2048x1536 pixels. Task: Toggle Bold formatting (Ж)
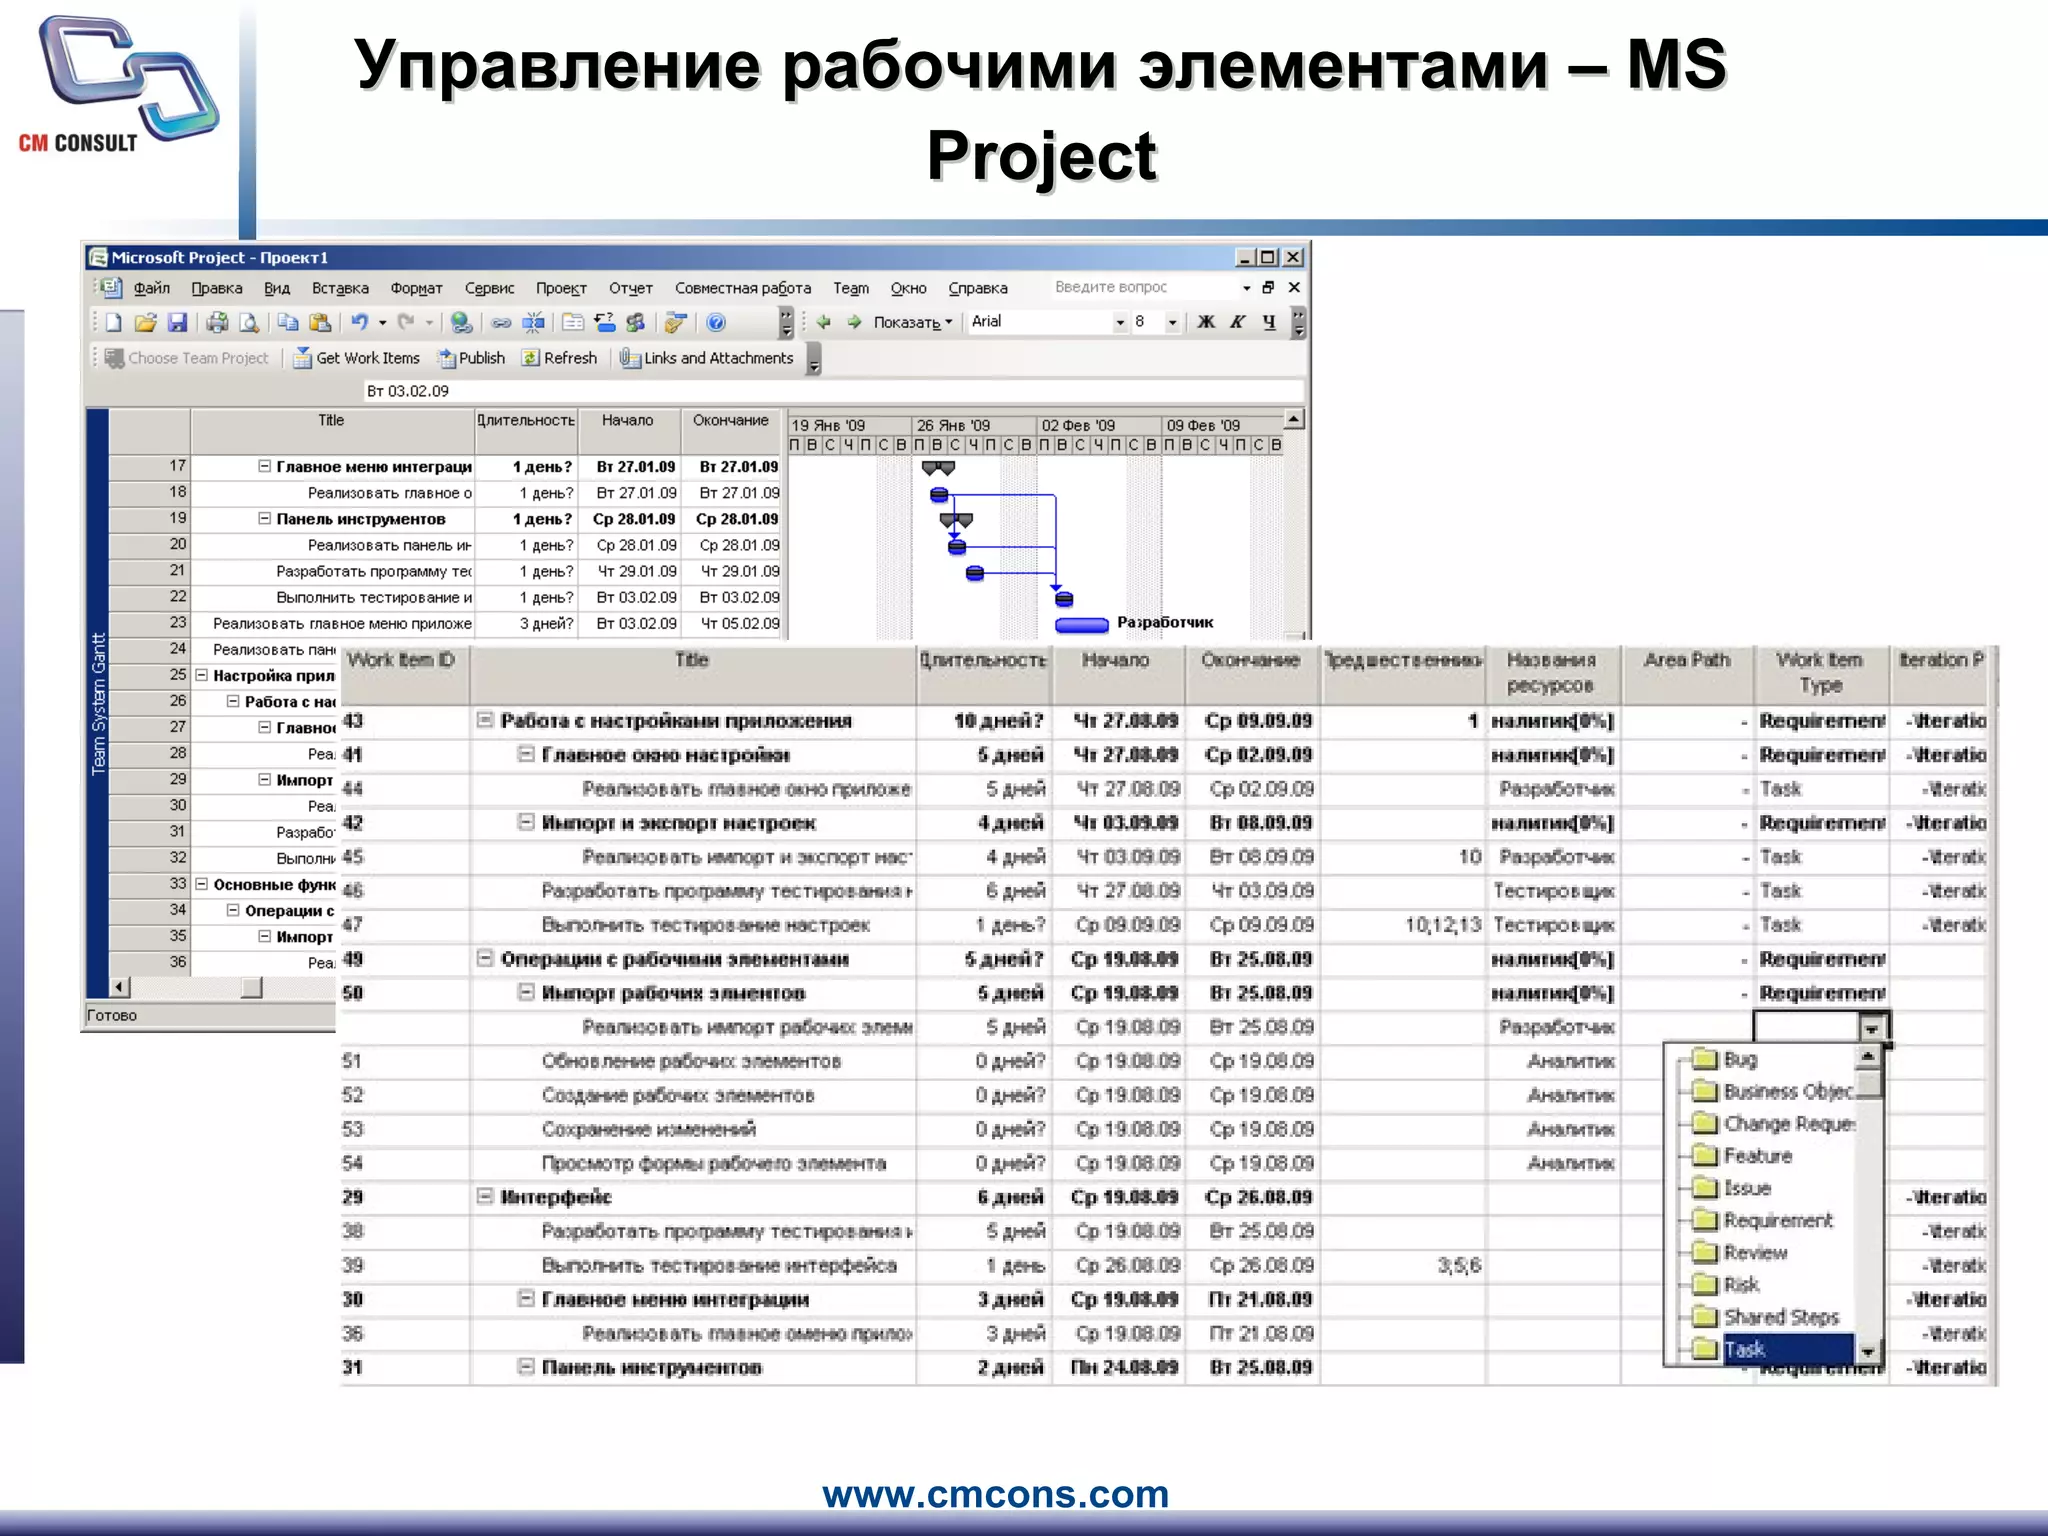[x=1207, y=322]
